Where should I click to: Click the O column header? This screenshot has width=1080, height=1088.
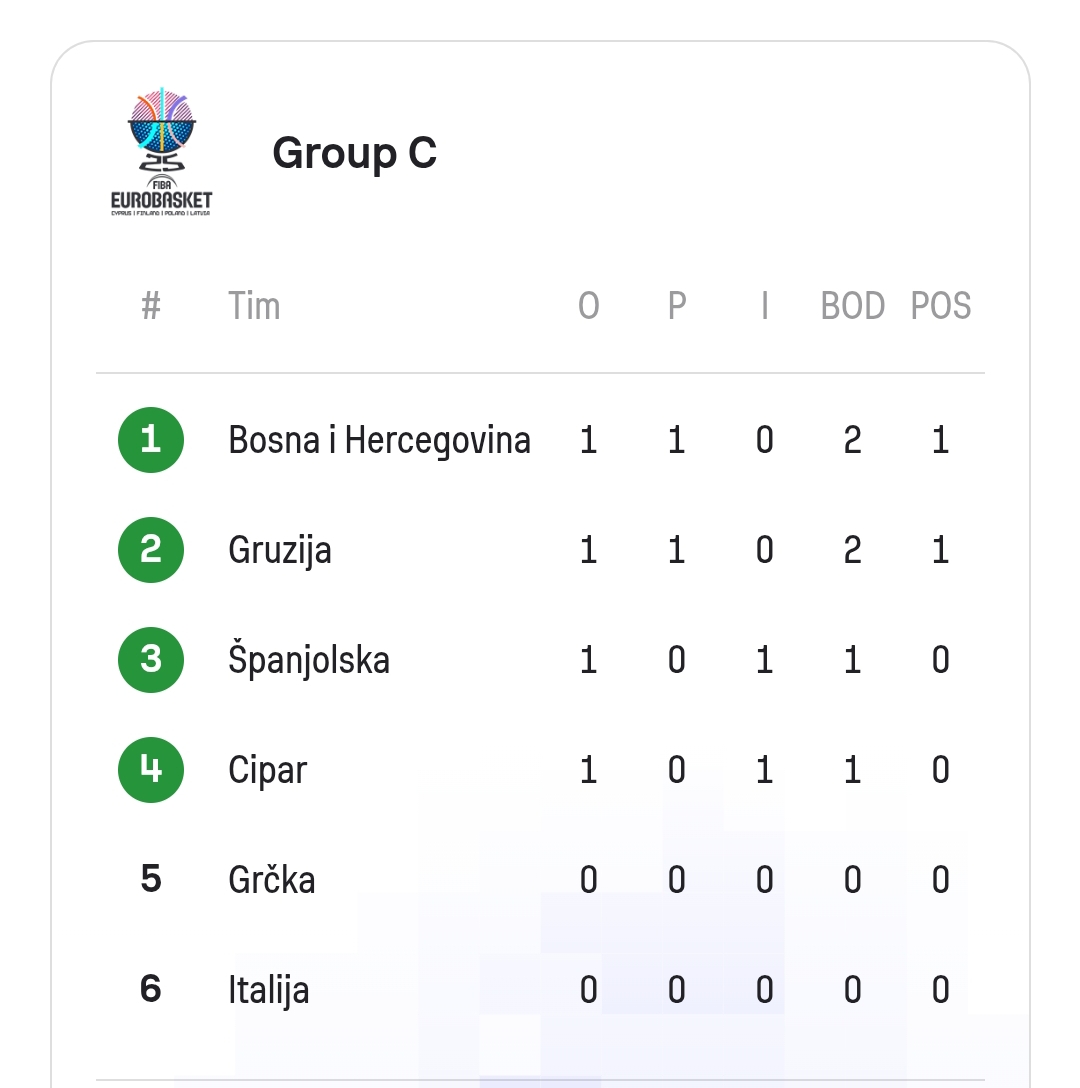click(x=589, y=306)
